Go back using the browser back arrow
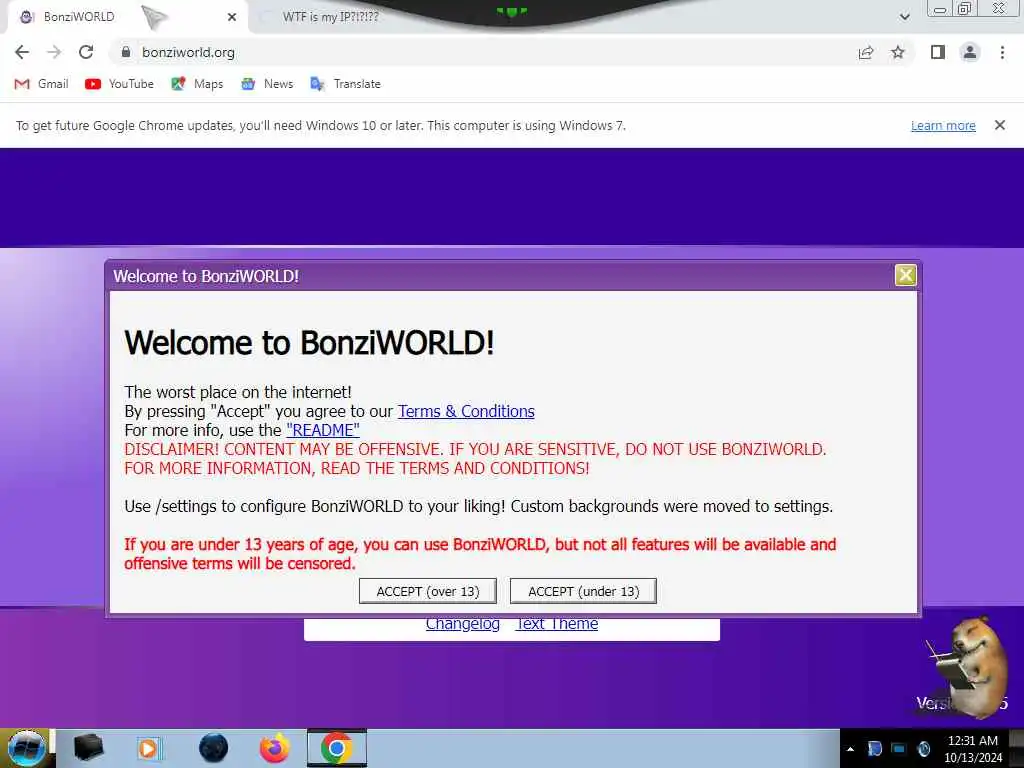Image resolution: width=1024 pixels, height=768 pixels. point(22,52)
